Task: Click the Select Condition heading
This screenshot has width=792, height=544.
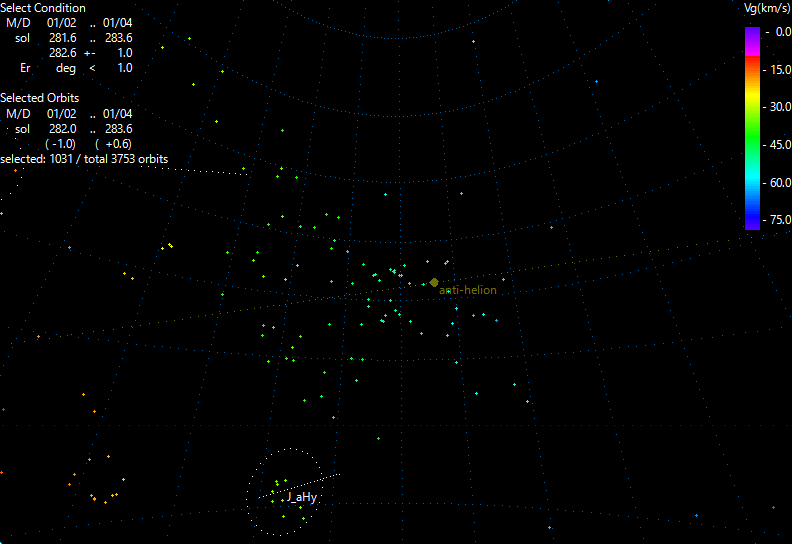Action: [43, 8]
